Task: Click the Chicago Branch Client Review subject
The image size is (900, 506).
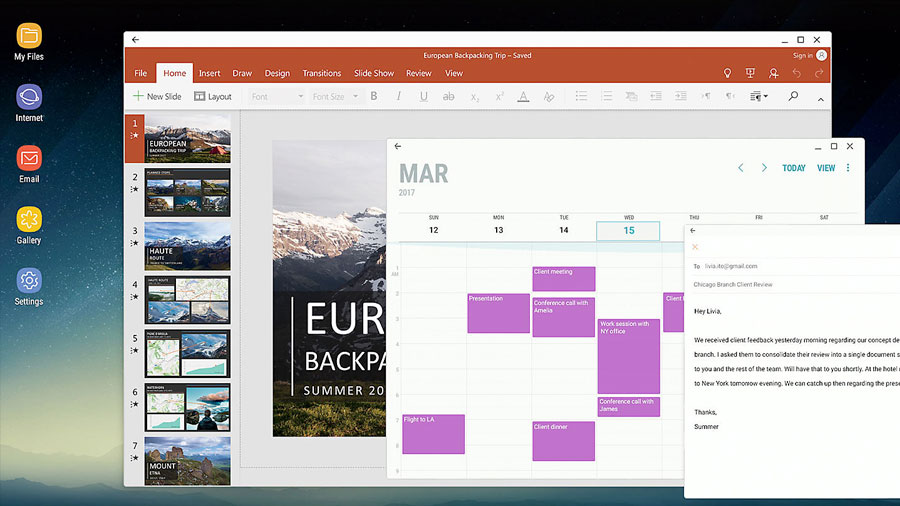Action: pyautogui.click(x=732, y=285)
